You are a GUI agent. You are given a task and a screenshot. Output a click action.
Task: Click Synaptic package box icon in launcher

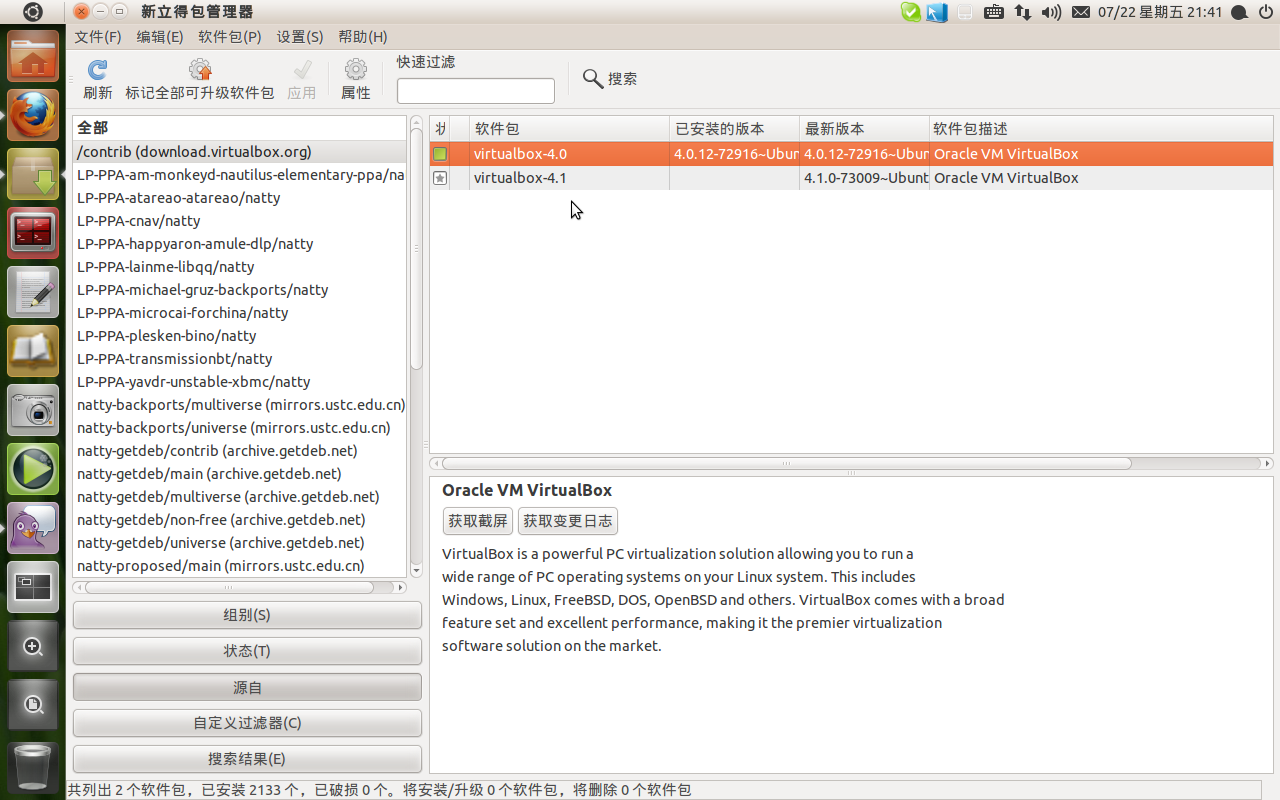coord(33,174)
